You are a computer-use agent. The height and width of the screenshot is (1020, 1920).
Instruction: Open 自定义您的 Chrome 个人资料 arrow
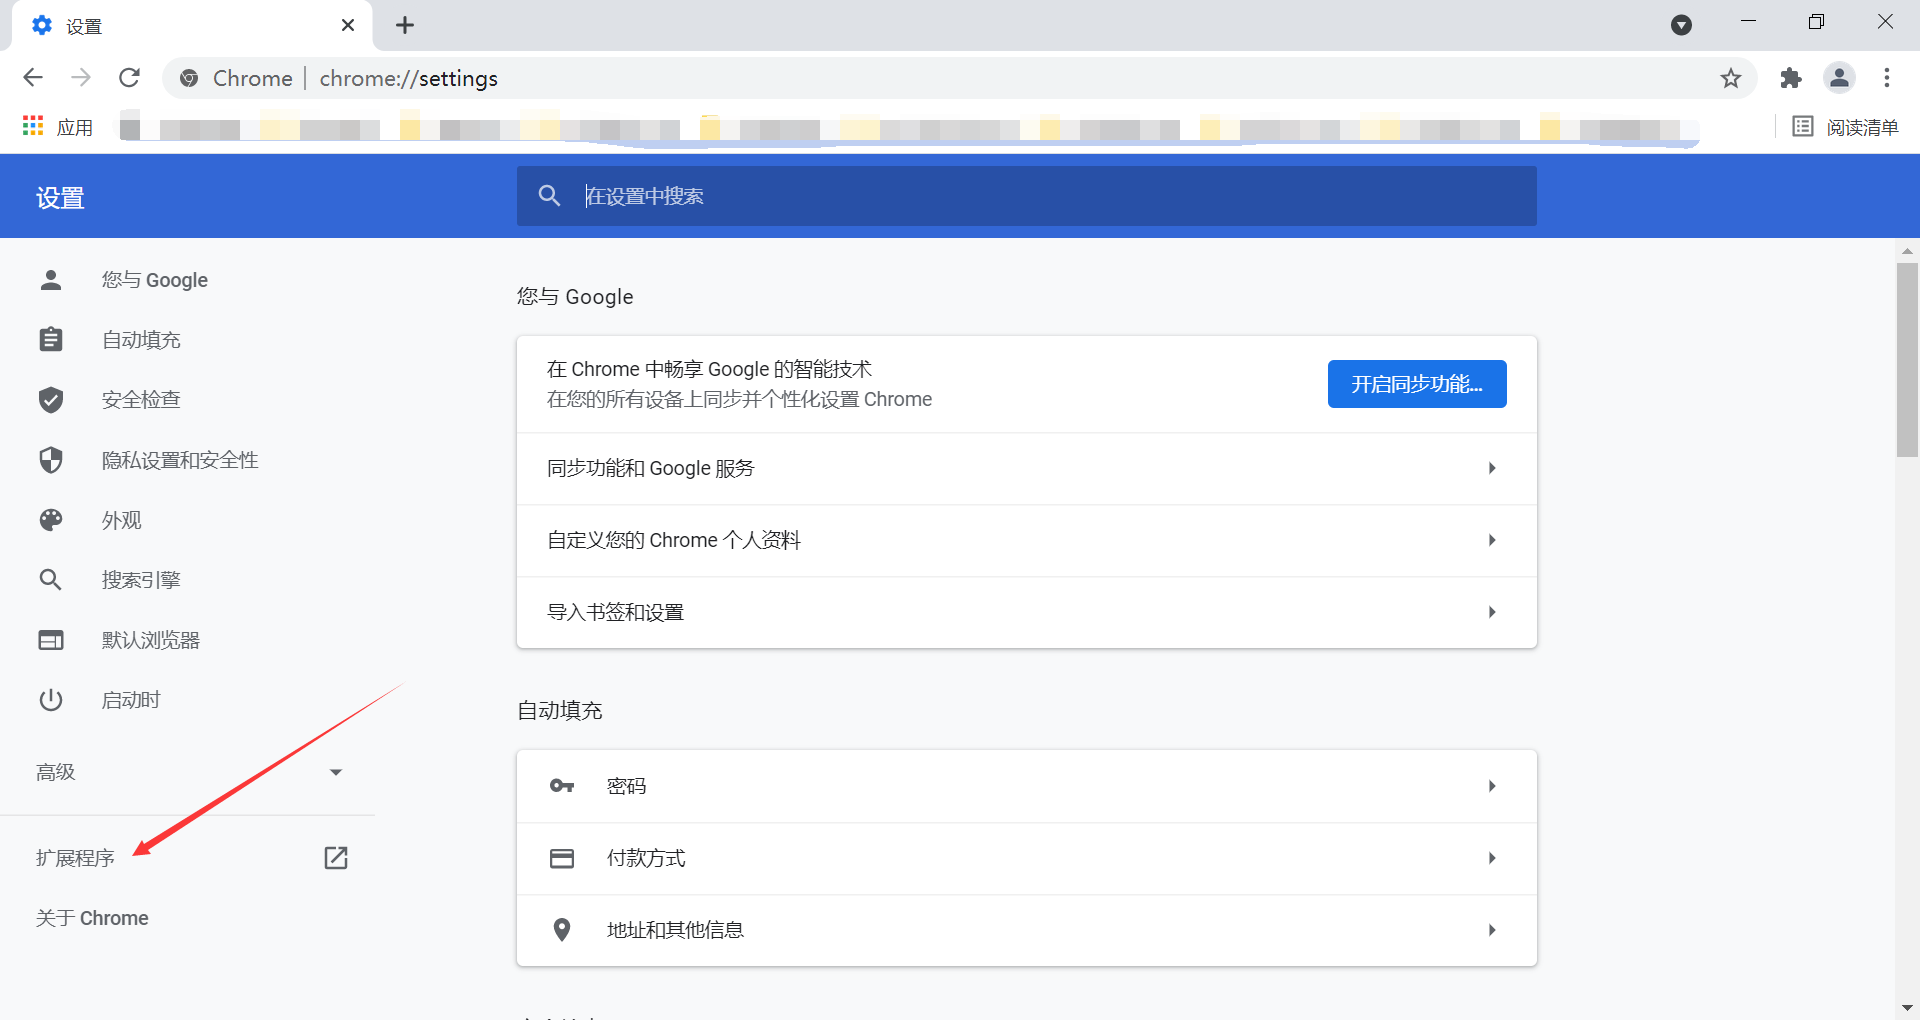coord(1492,540)
